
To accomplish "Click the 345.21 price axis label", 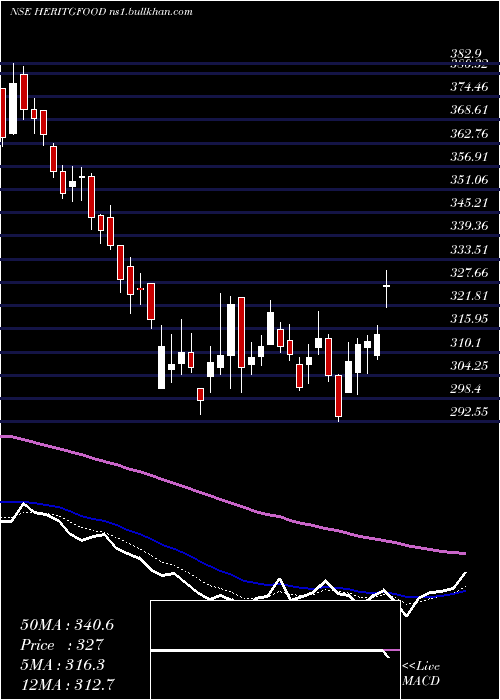I will pos(469,203).
